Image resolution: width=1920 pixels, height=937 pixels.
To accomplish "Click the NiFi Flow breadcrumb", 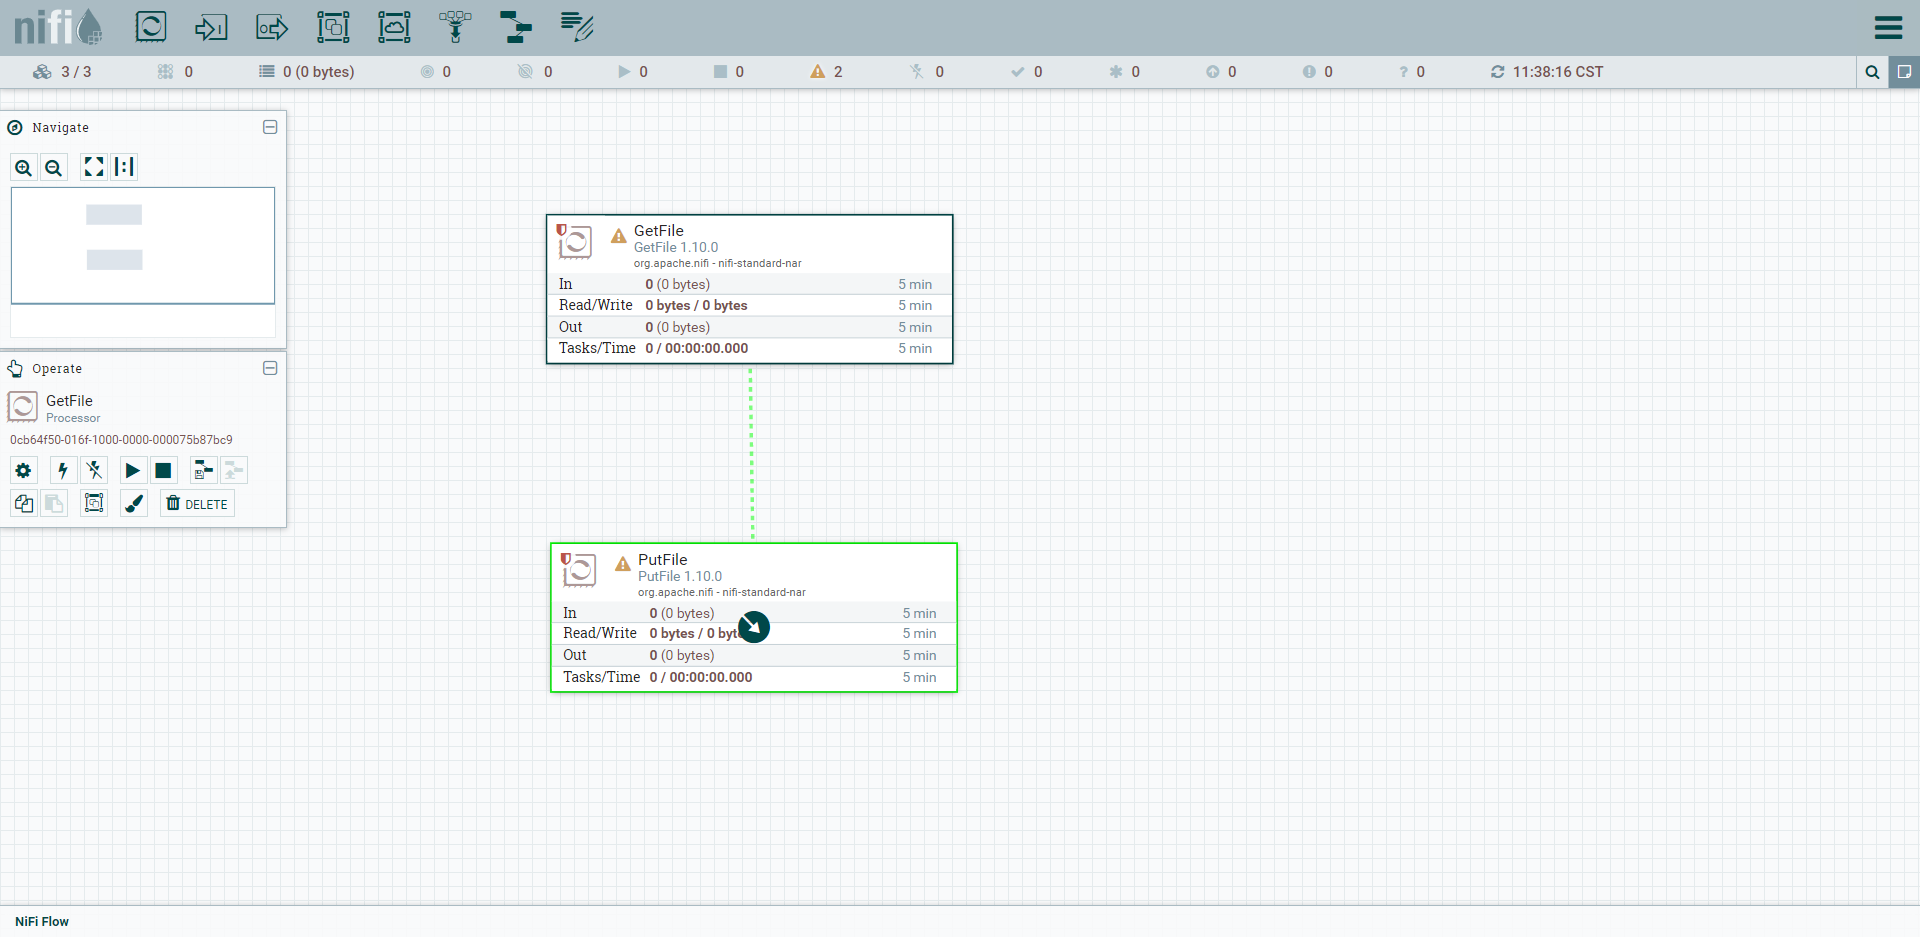I will pos(42,922).
